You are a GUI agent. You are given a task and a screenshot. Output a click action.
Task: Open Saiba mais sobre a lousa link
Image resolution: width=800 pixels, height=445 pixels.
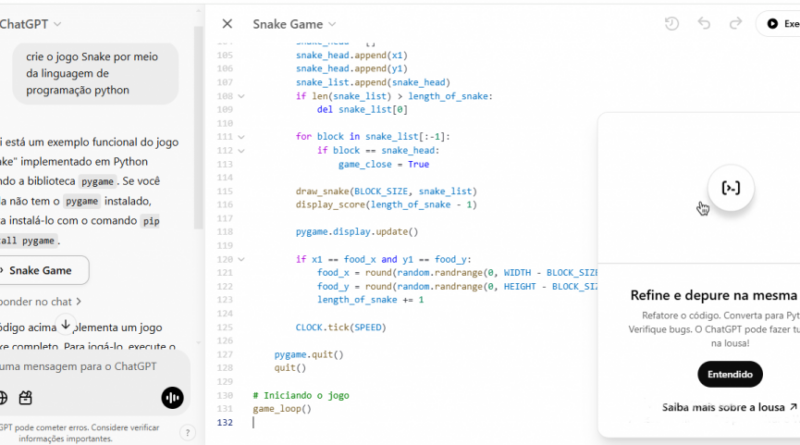[x=729, y=407]
